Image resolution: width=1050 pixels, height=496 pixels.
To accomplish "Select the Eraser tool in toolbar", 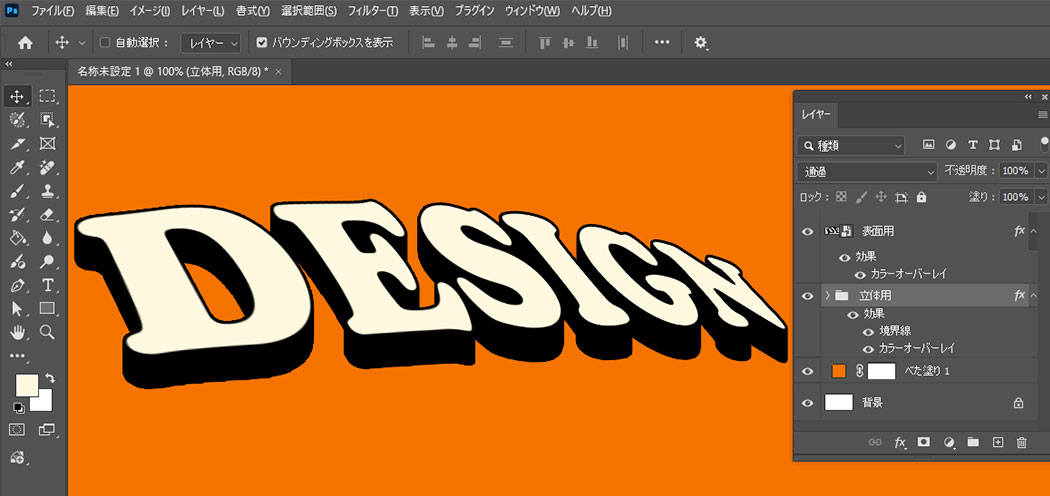I will point(47,214).
